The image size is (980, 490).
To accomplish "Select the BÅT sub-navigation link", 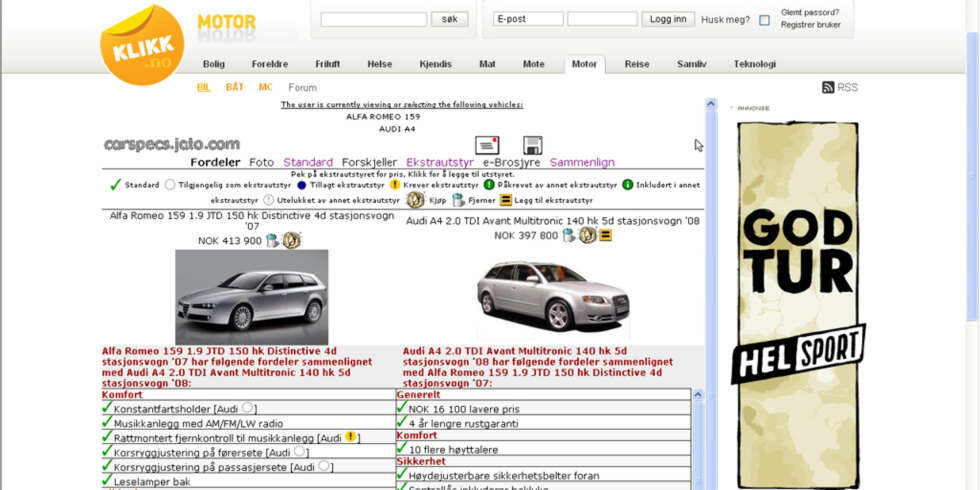I will point(234,88).
